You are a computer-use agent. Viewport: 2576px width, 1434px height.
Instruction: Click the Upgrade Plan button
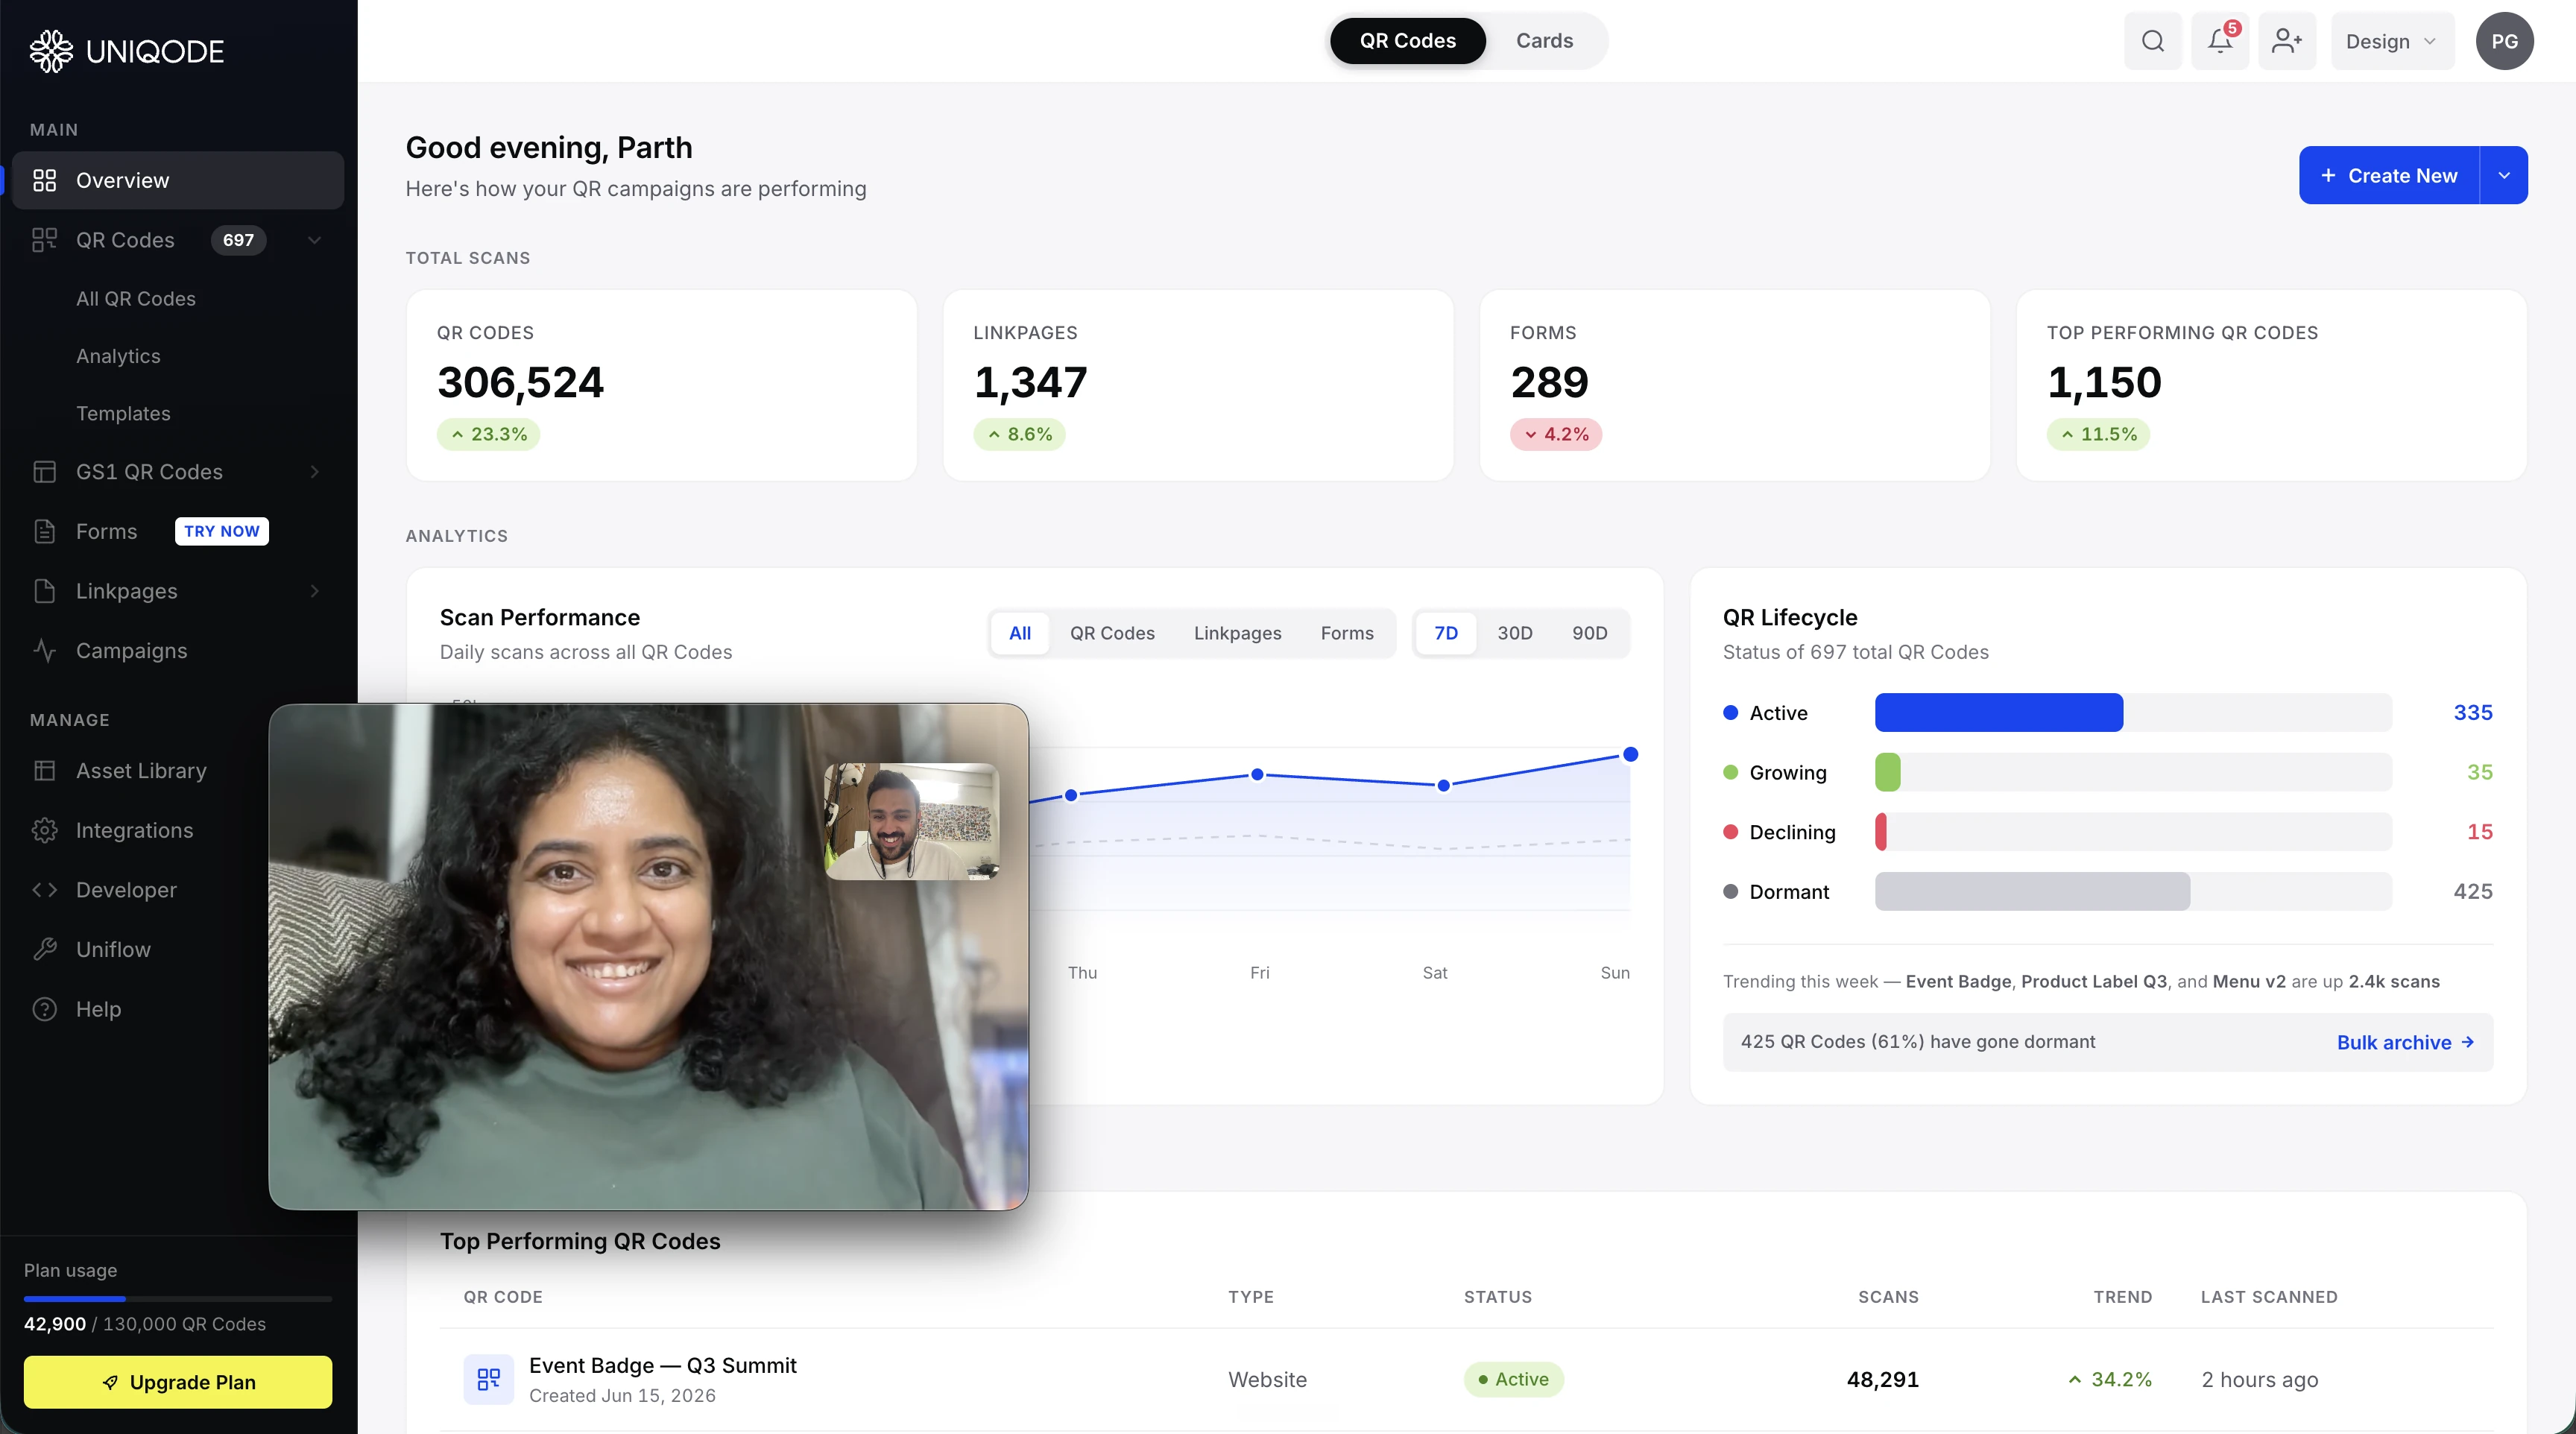(x=178, y=1383)
